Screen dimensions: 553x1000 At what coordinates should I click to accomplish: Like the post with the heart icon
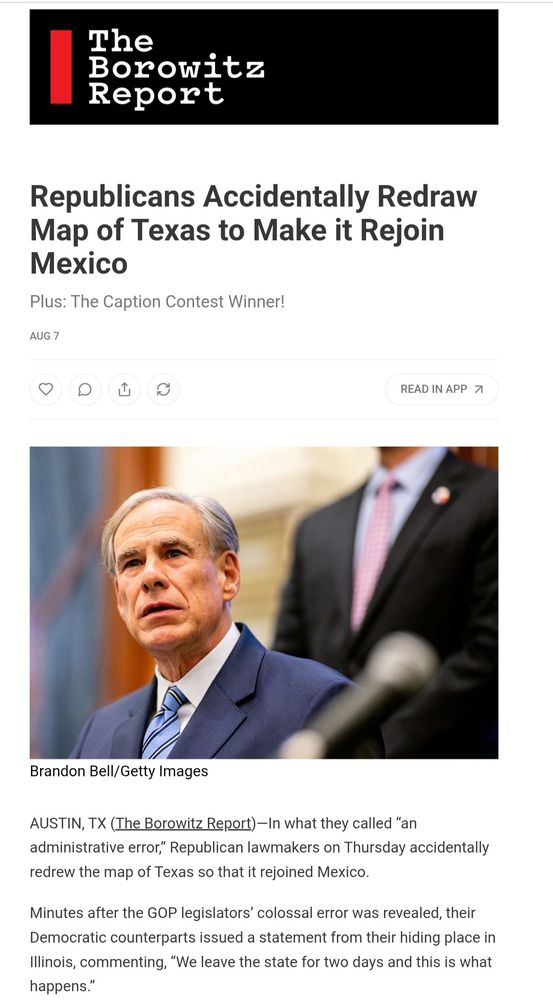(46, 389)
